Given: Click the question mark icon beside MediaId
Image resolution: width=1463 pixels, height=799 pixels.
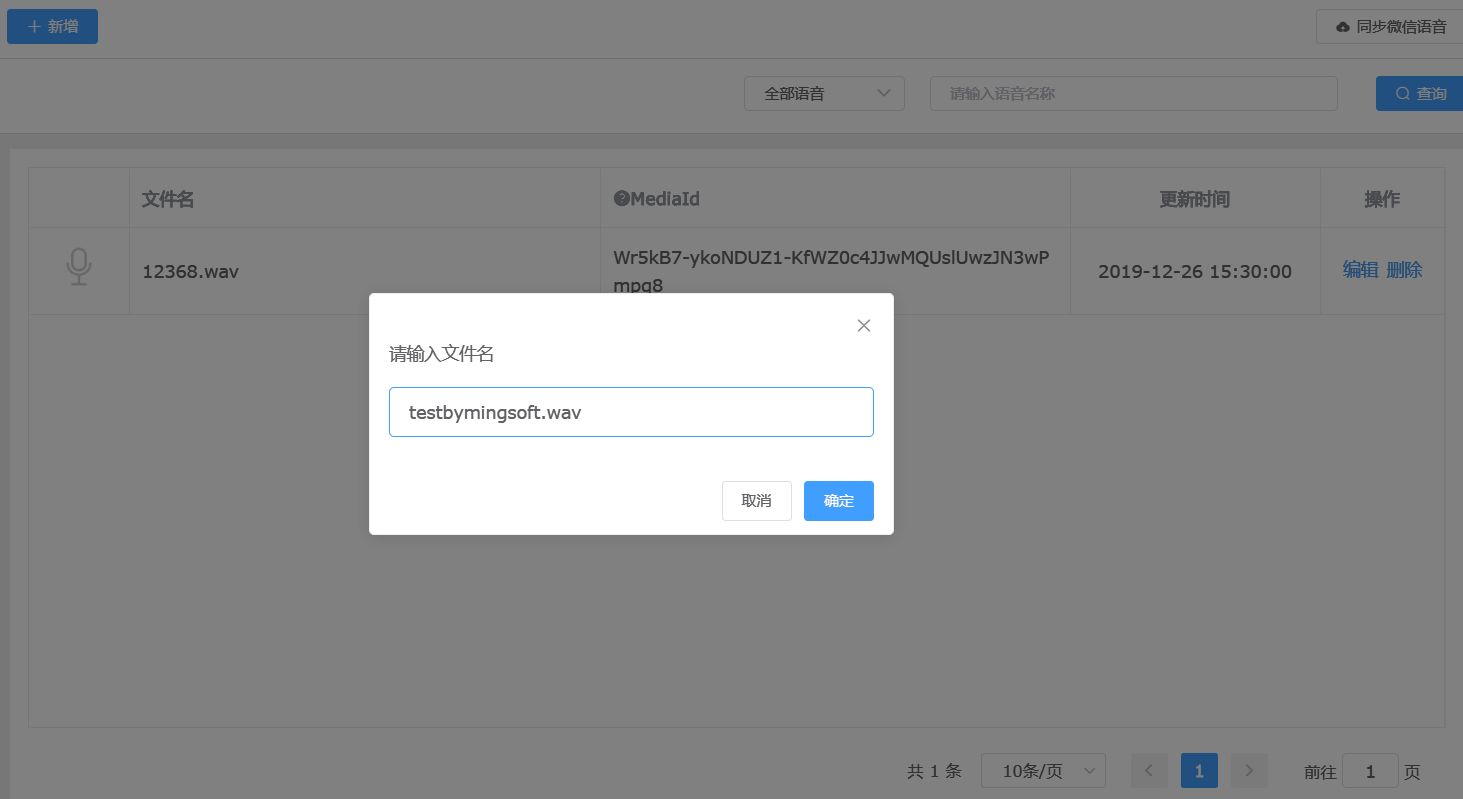Looking at the screenshot, I should [x=620, y=199].
